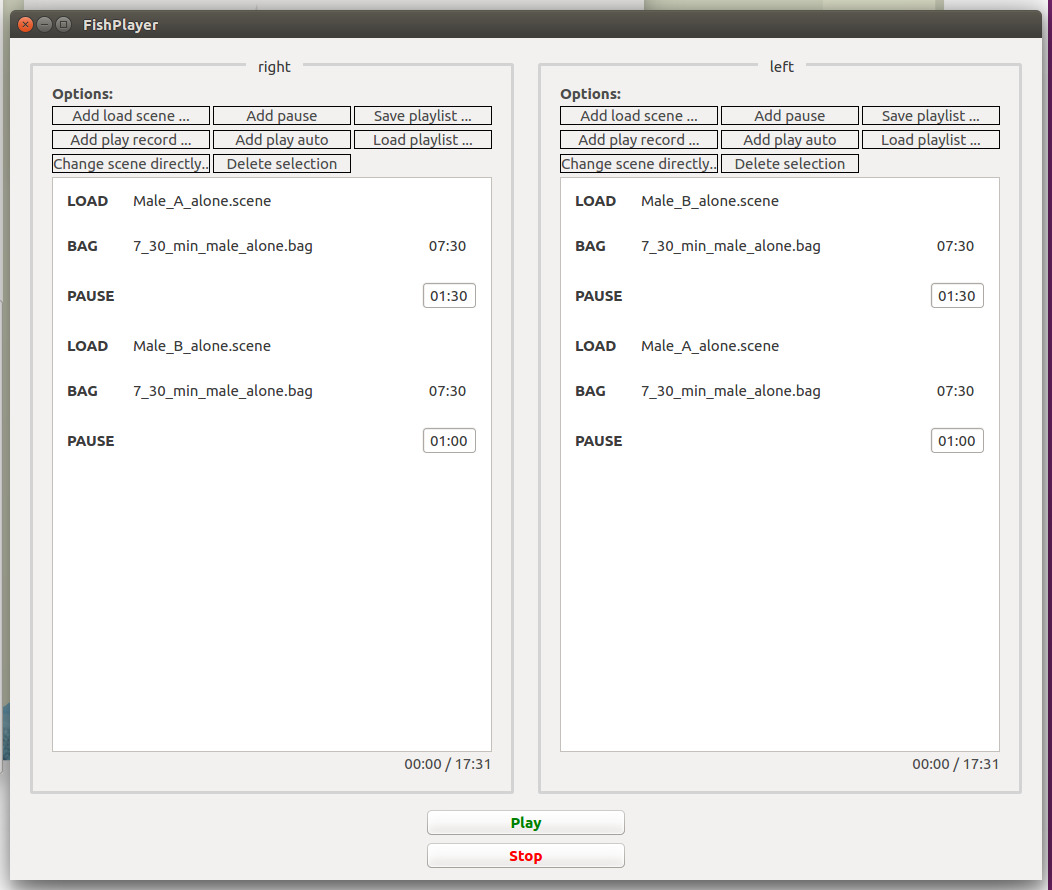The height and width of the screenshot is (890, 1052).
Task: Click Add pause in right panel
Action: coord(282,115)
